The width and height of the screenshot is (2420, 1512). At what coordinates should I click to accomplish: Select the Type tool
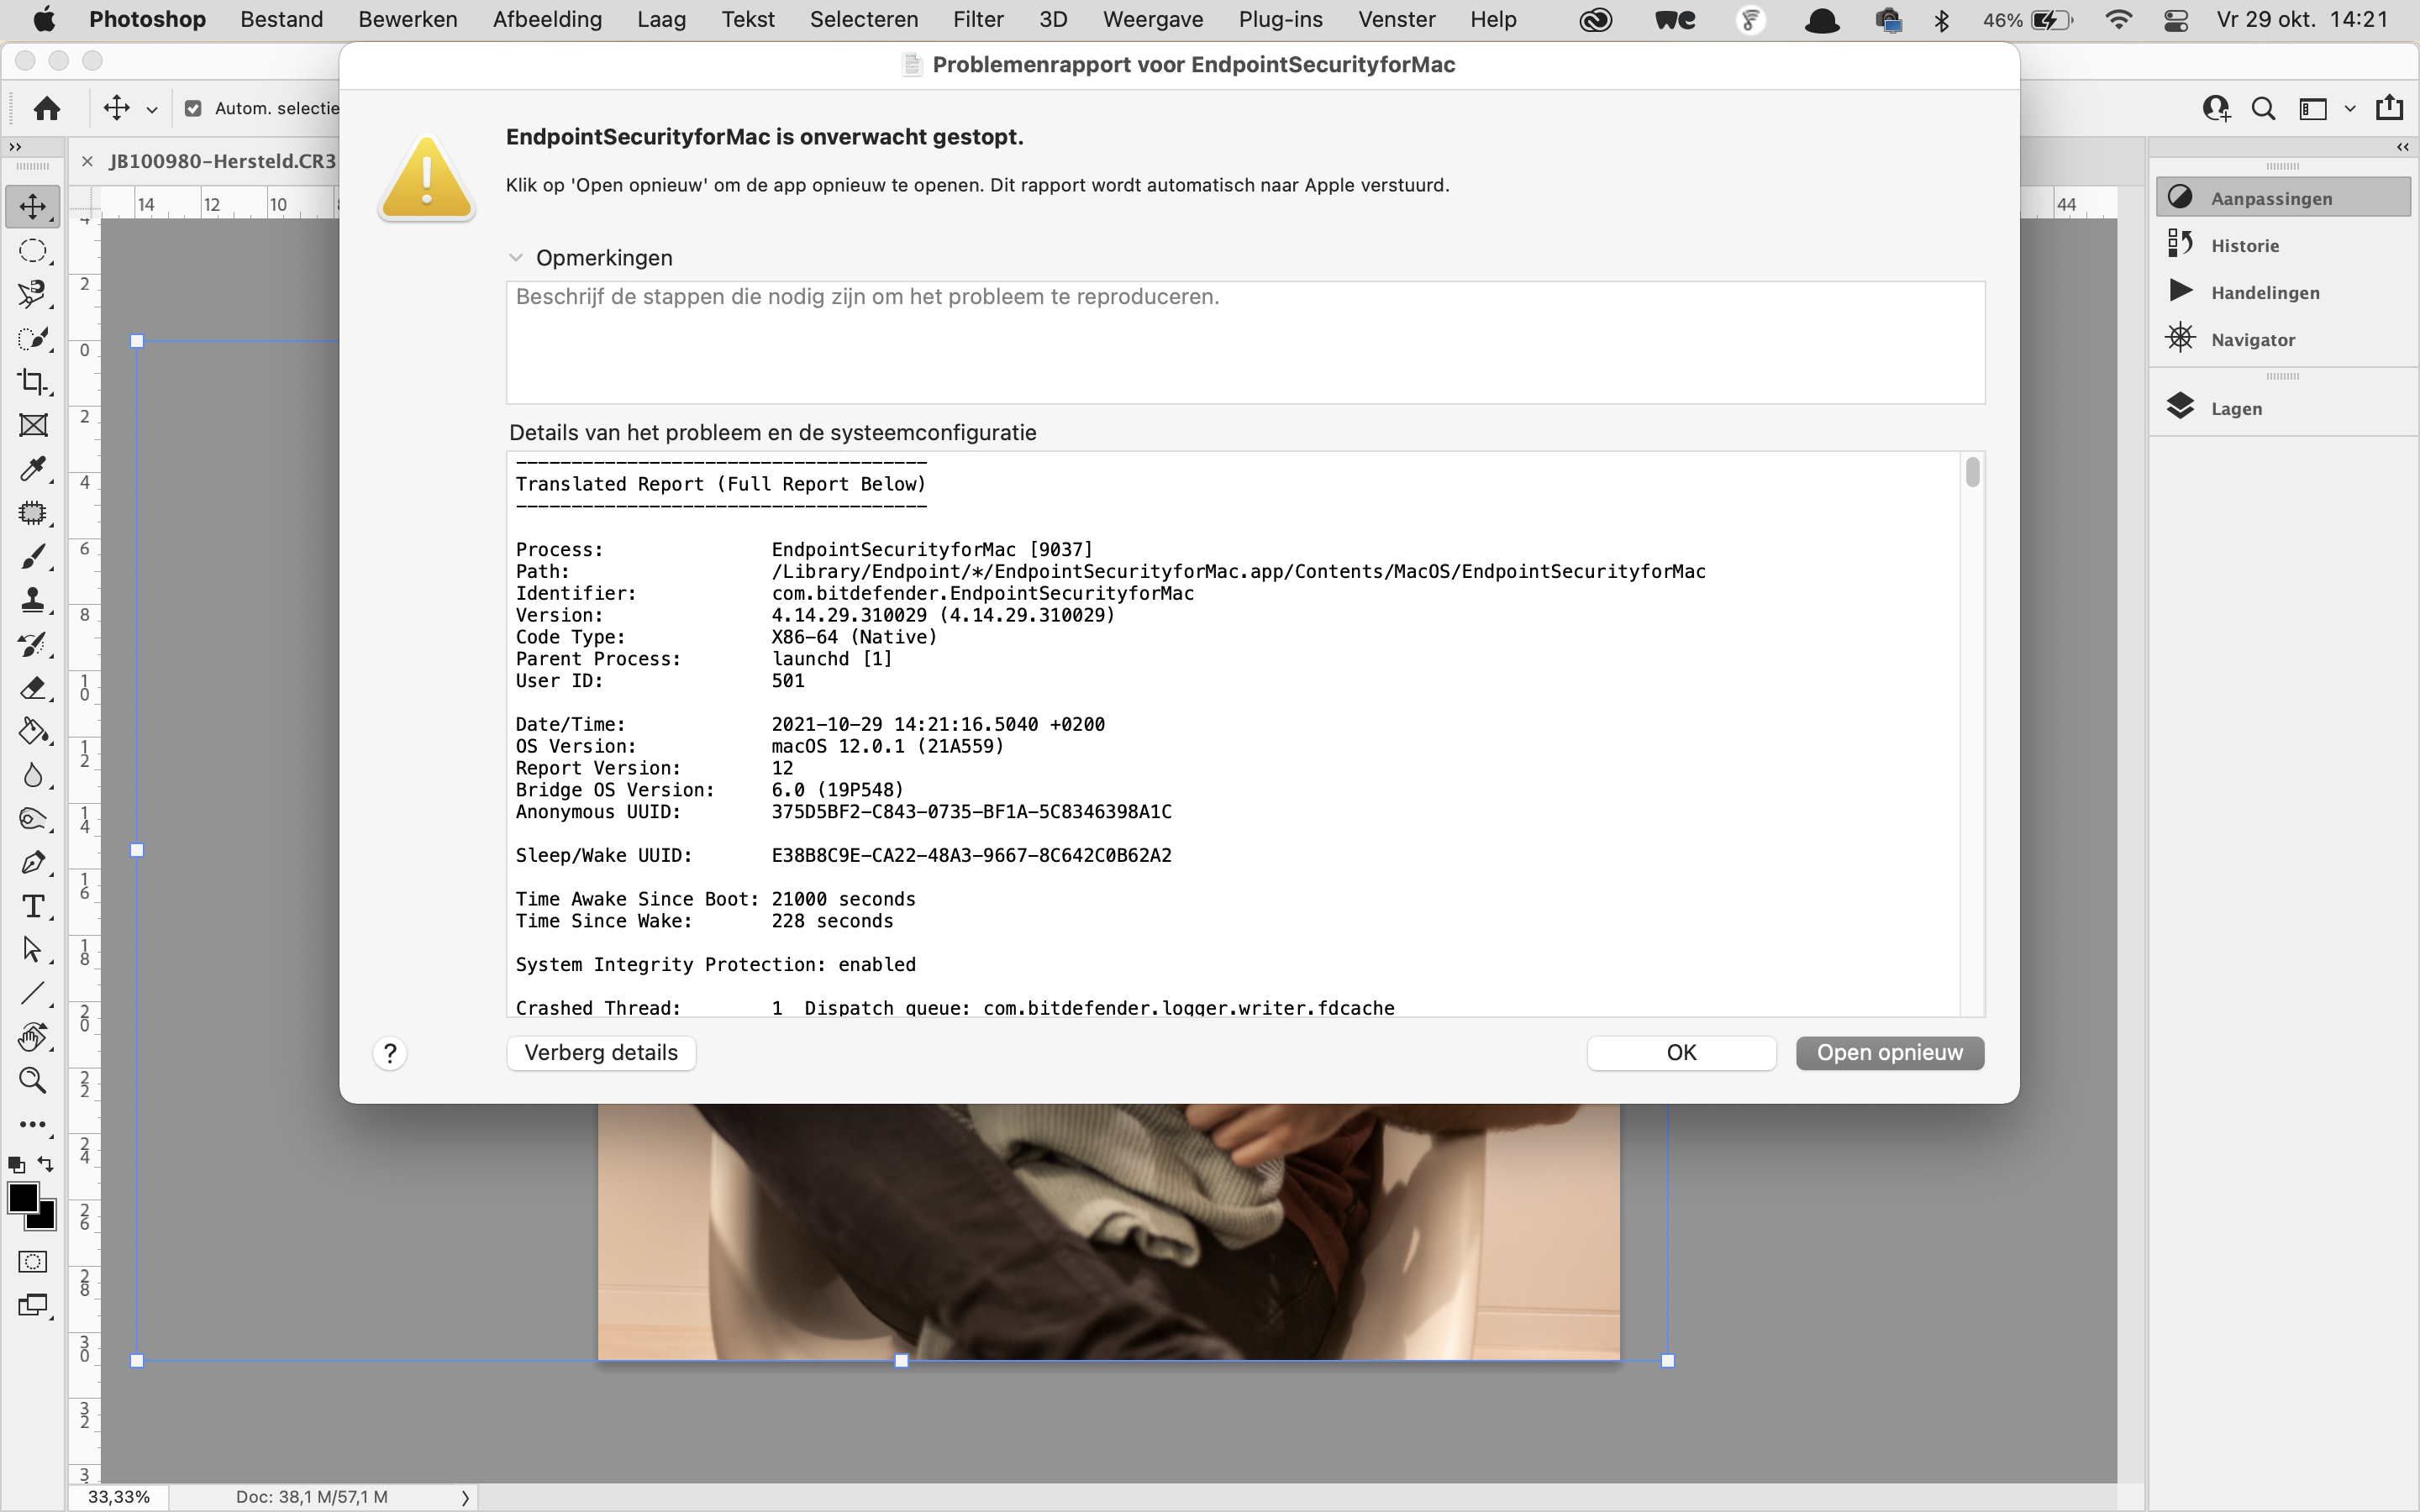pos(33,906)
